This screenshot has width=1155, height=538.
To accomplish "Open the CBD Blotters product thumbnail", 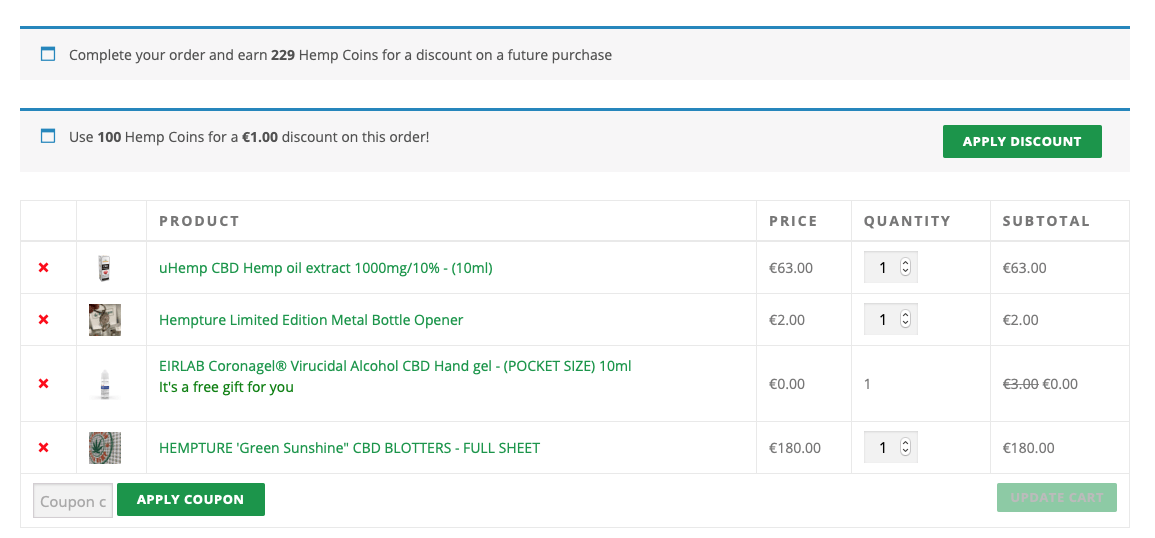I will tap(105, 448).
